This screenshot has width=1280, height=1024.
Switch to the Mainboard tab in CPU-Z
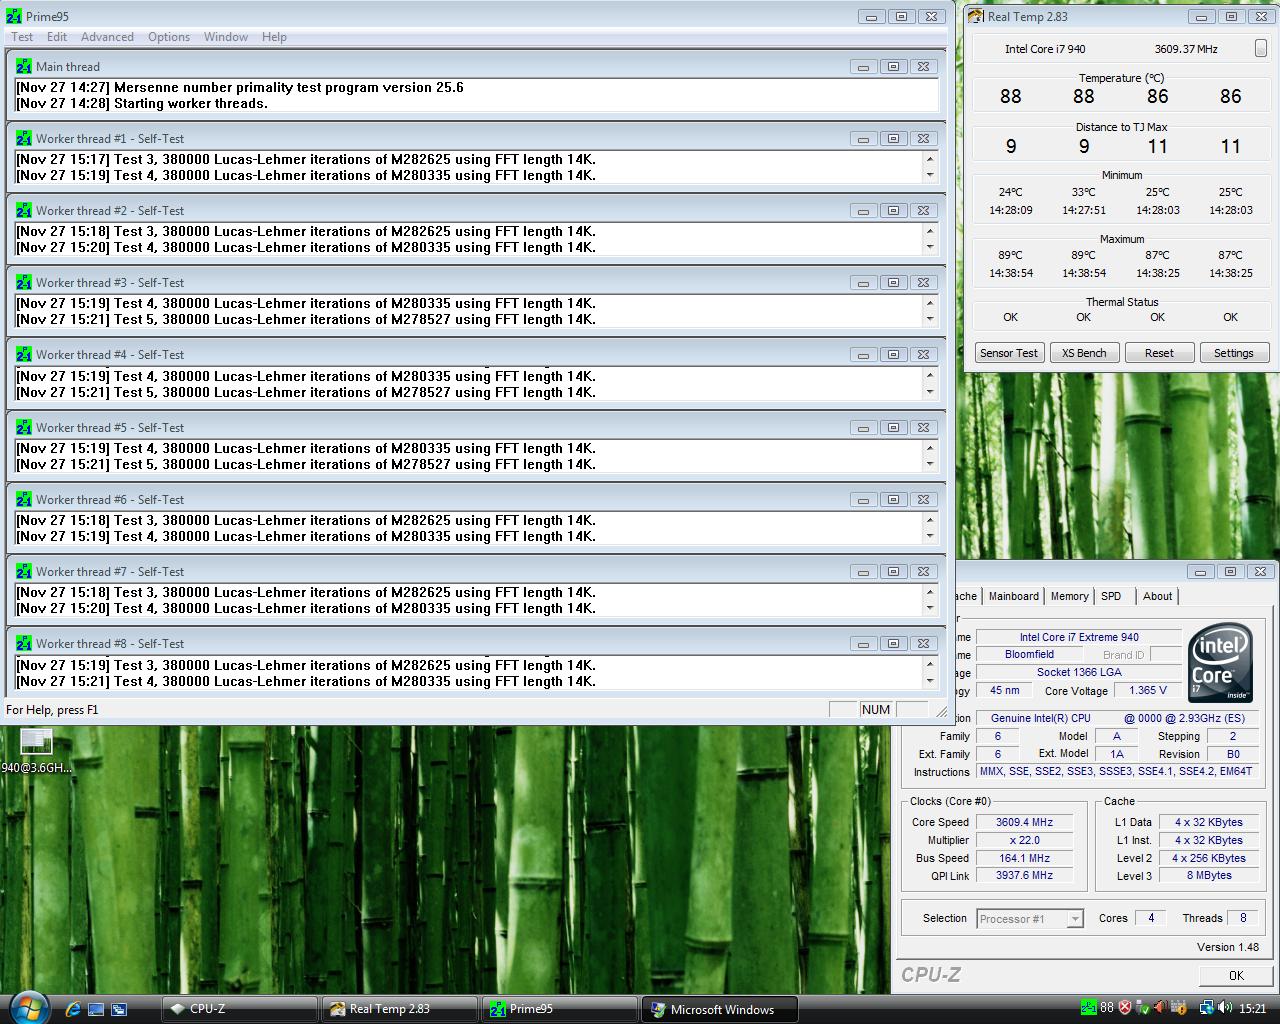click(1013, 596)
